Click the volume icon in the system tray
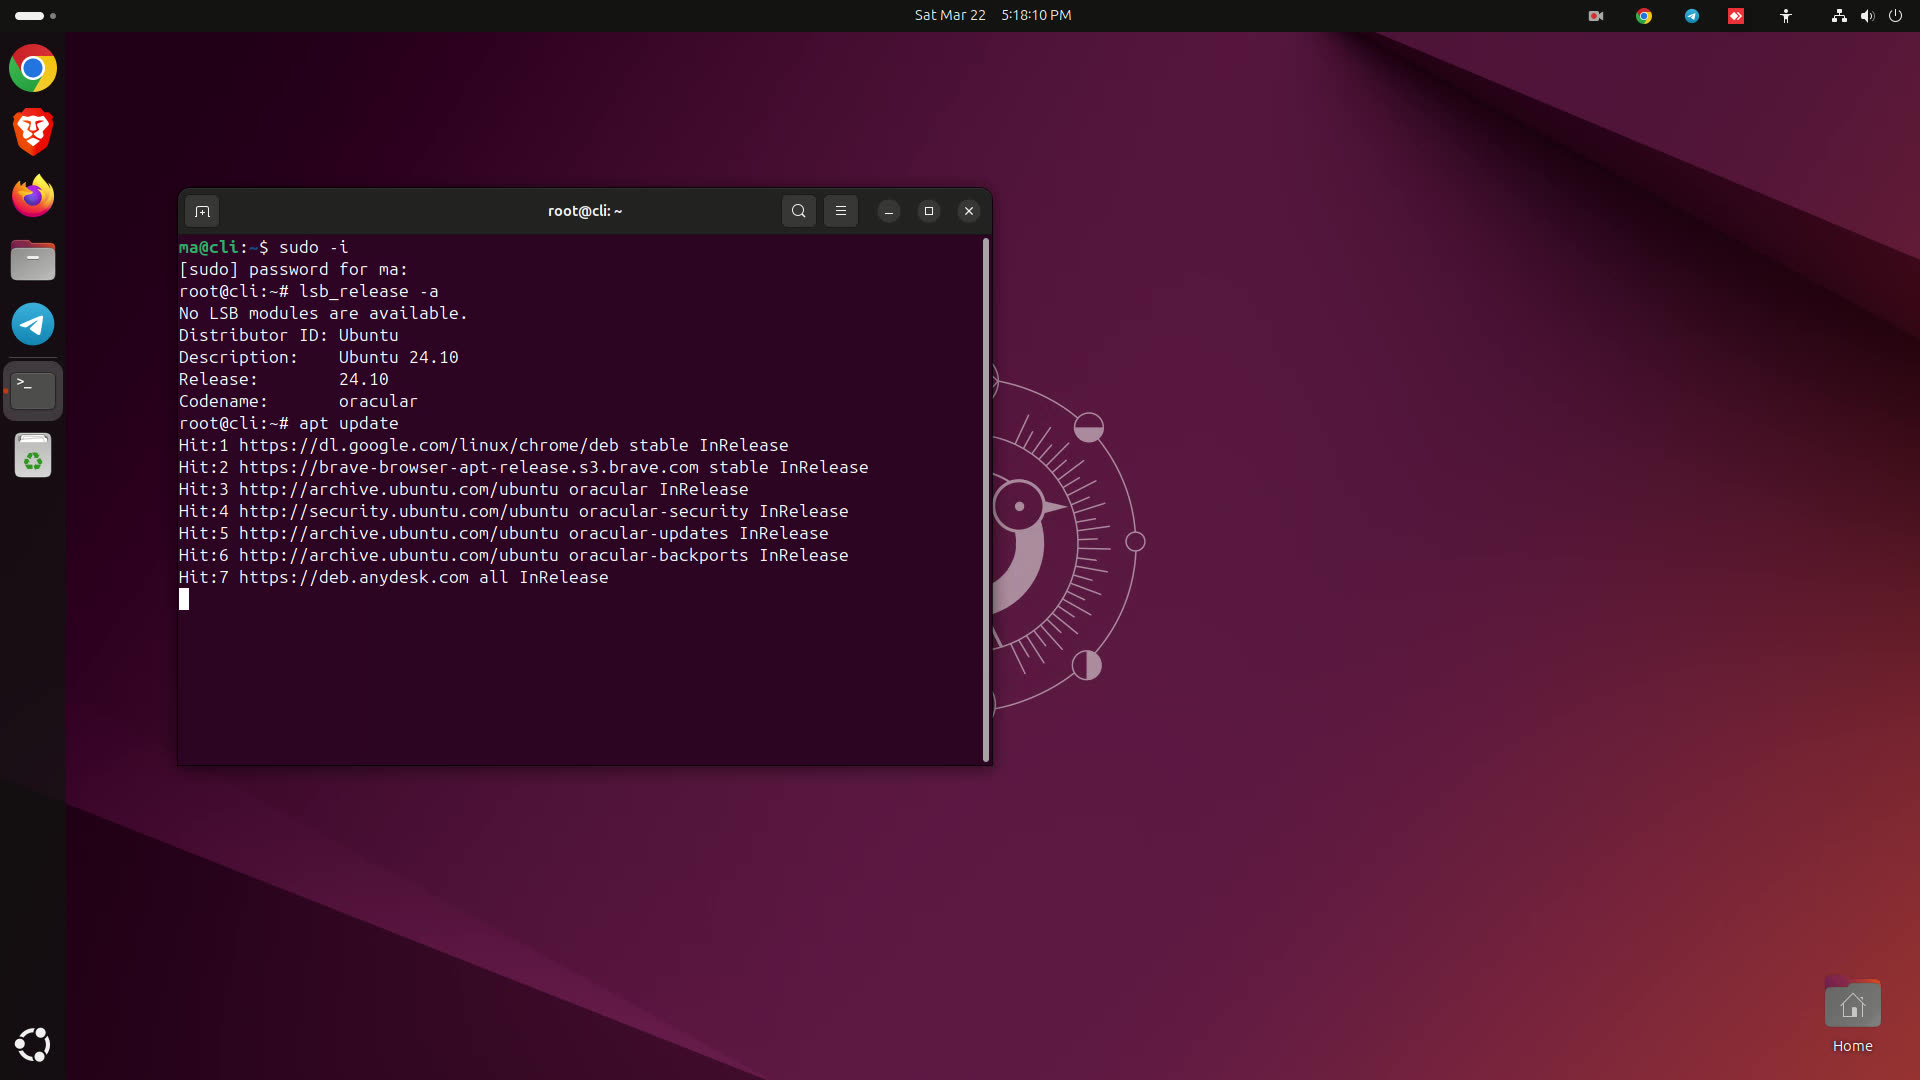The width and height of the screenshot is (1920, 1080). (x=1867, y=15)
